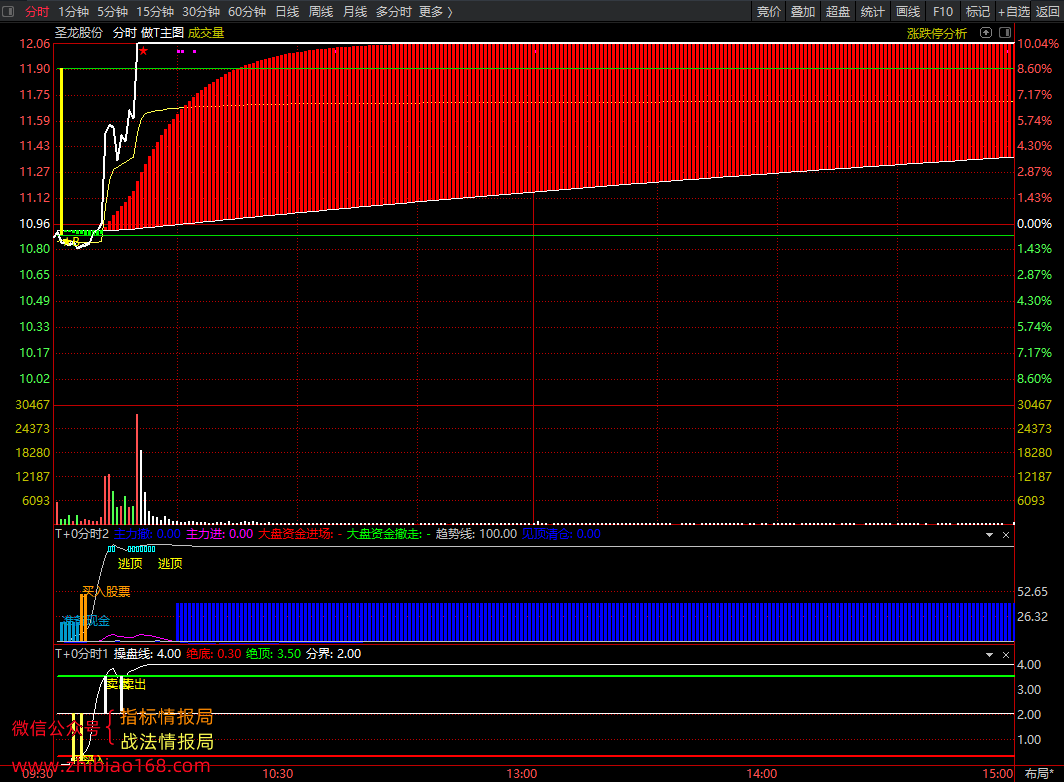Open the 周线 weekly chart
1064x782 pixels.
[x=321, y=12]
